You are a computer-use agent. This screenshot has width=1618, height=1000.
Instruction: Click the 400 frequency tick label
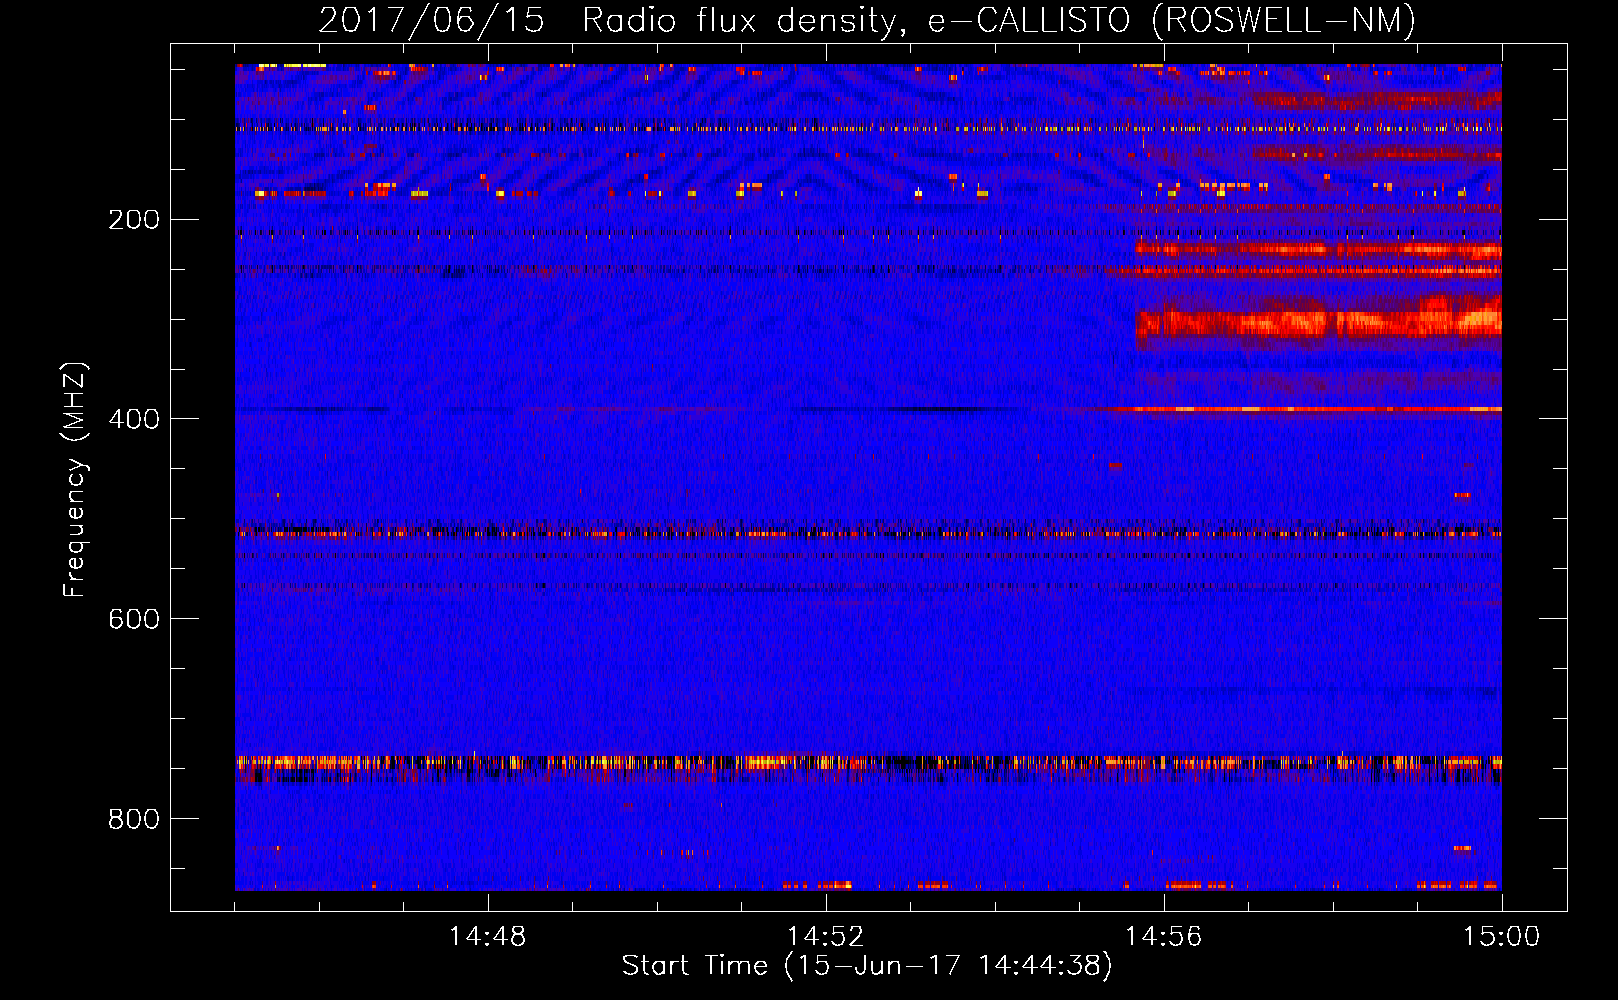134,419
